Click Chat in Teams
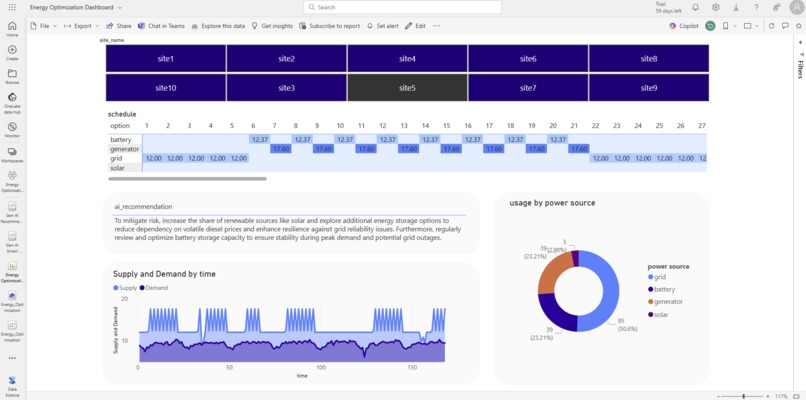Viewport: 806px width, 400px height. [161, 26]
